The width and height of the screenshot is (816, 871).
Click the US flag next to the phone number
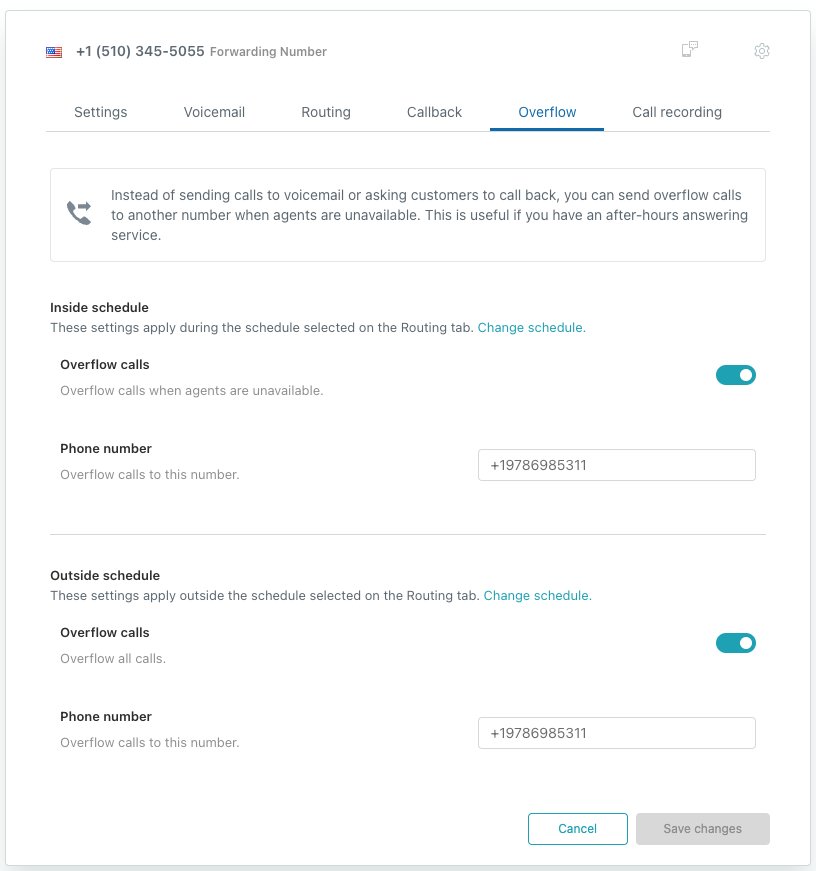(54, 51)
